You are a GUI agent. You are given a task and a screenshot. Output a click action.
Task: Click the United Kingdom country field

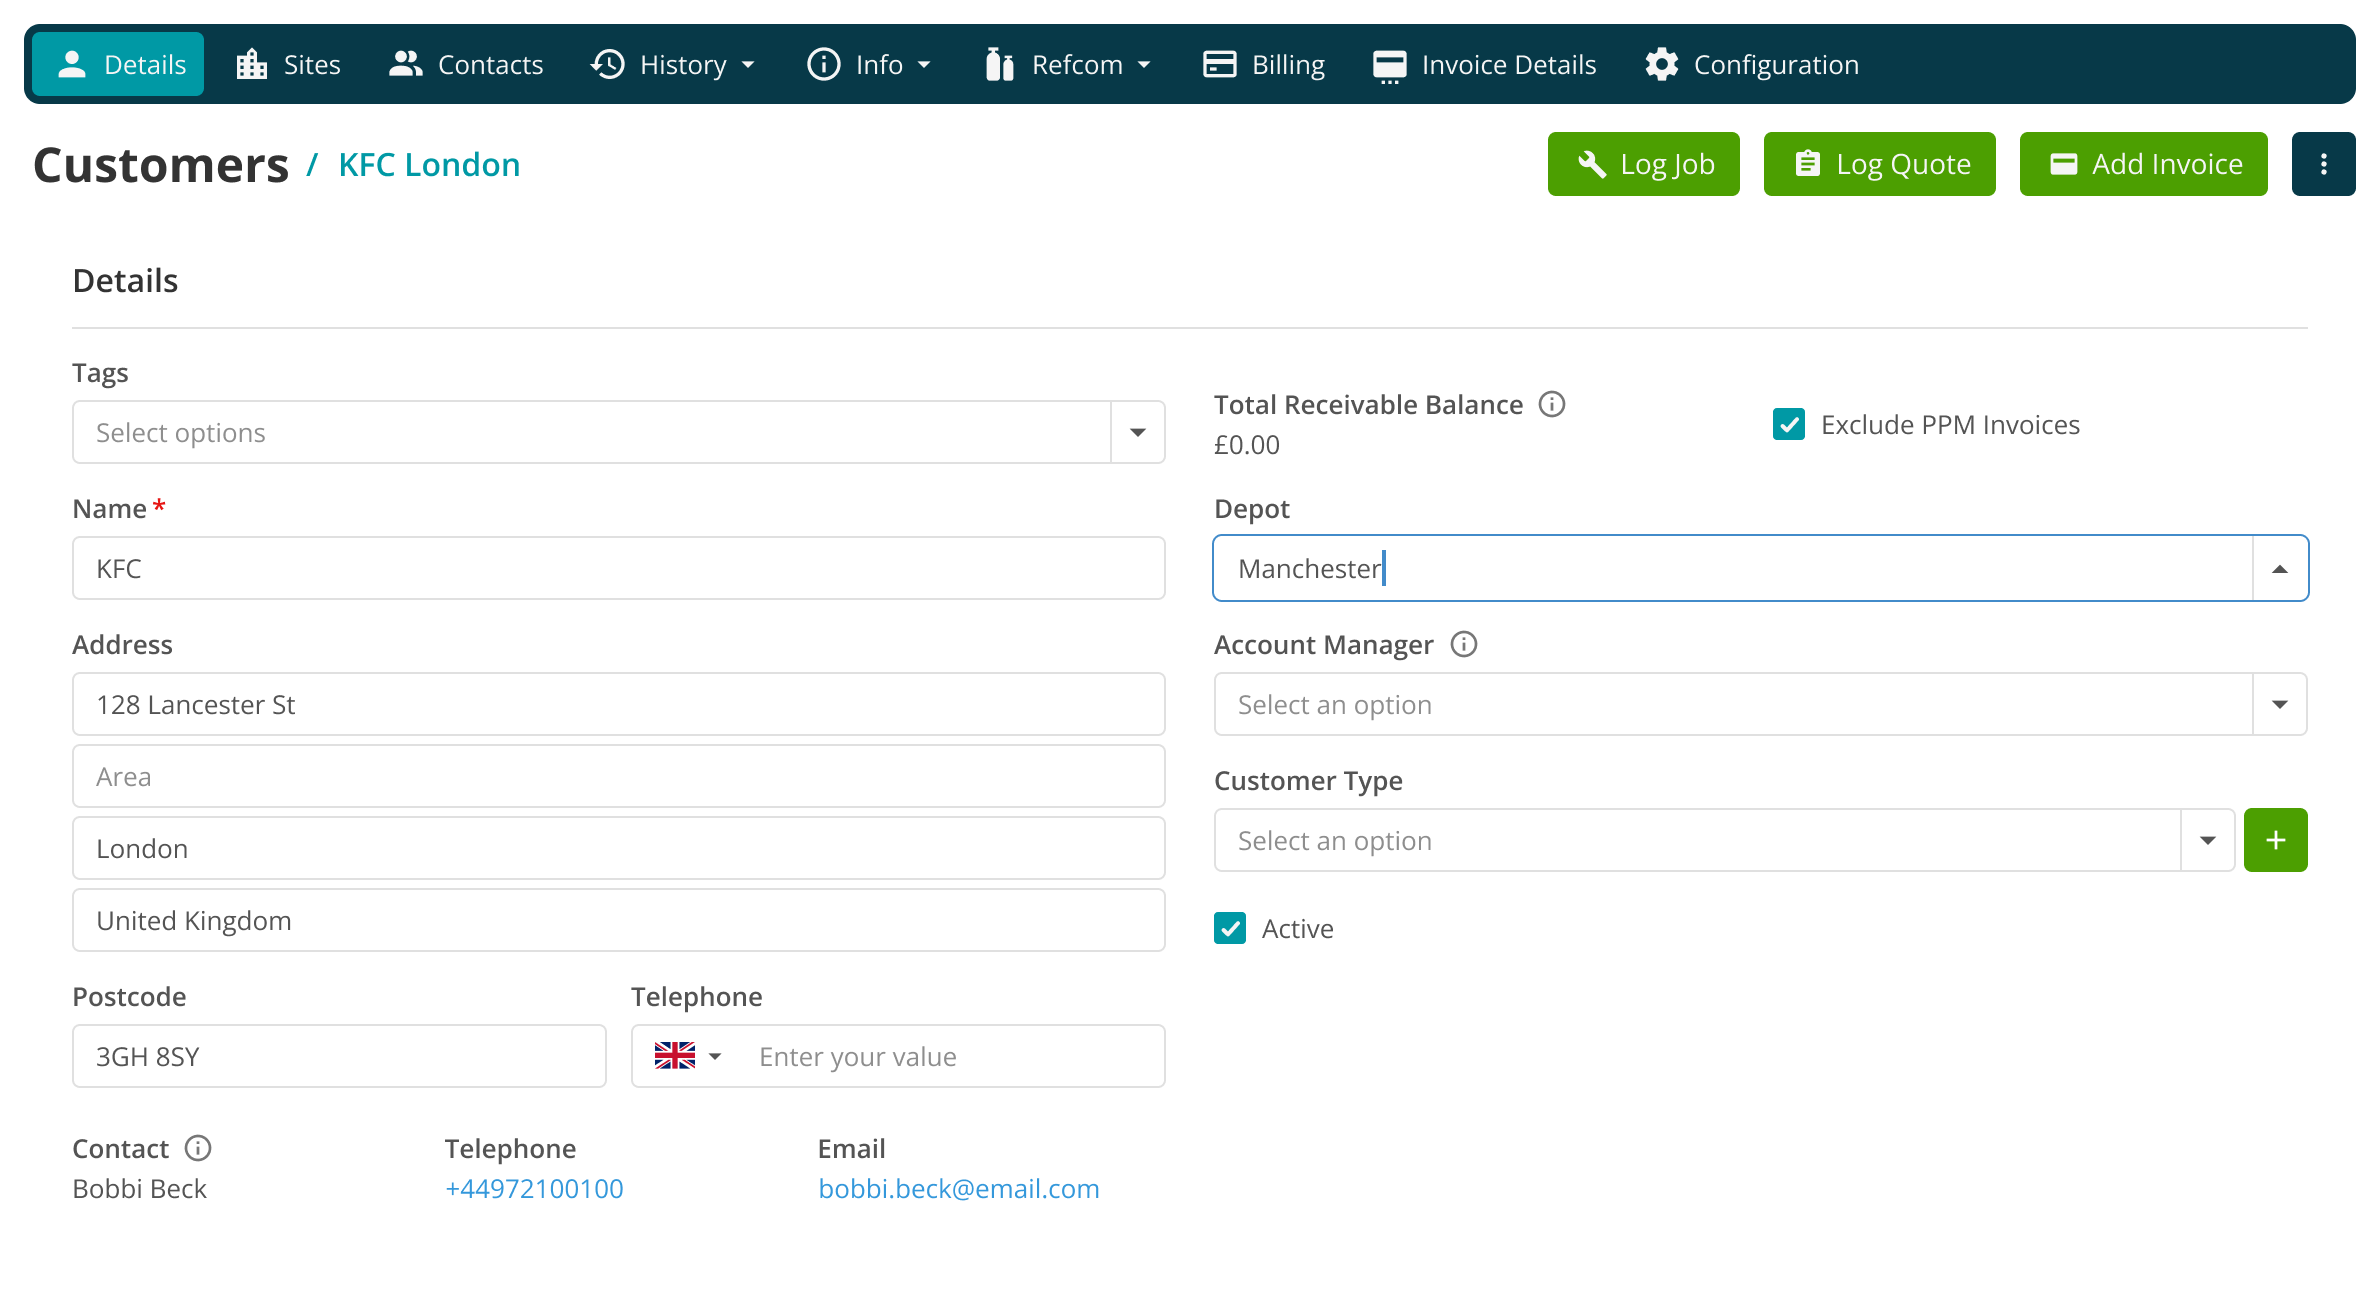pos(619,920)
